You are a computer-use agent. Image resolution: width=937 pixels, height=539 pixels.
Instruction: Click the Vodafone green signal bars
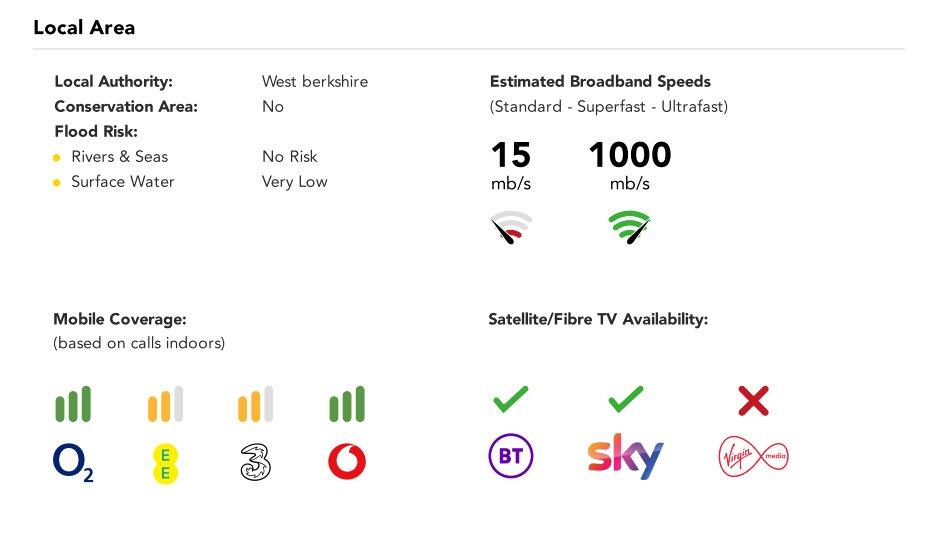(x=347, y=404)
